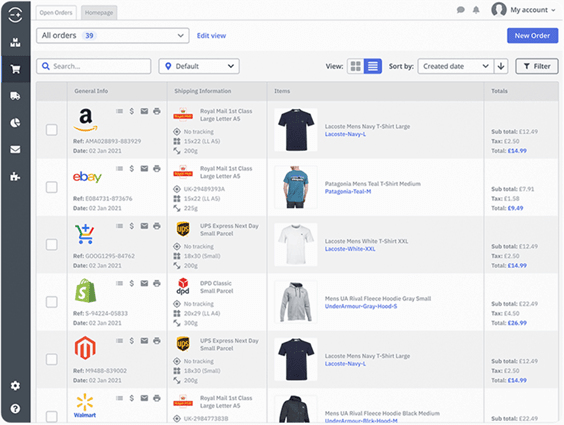Open the reports pie chart icon
The image size is (564, 425).
pyautogui.click(x=15, y=123)
